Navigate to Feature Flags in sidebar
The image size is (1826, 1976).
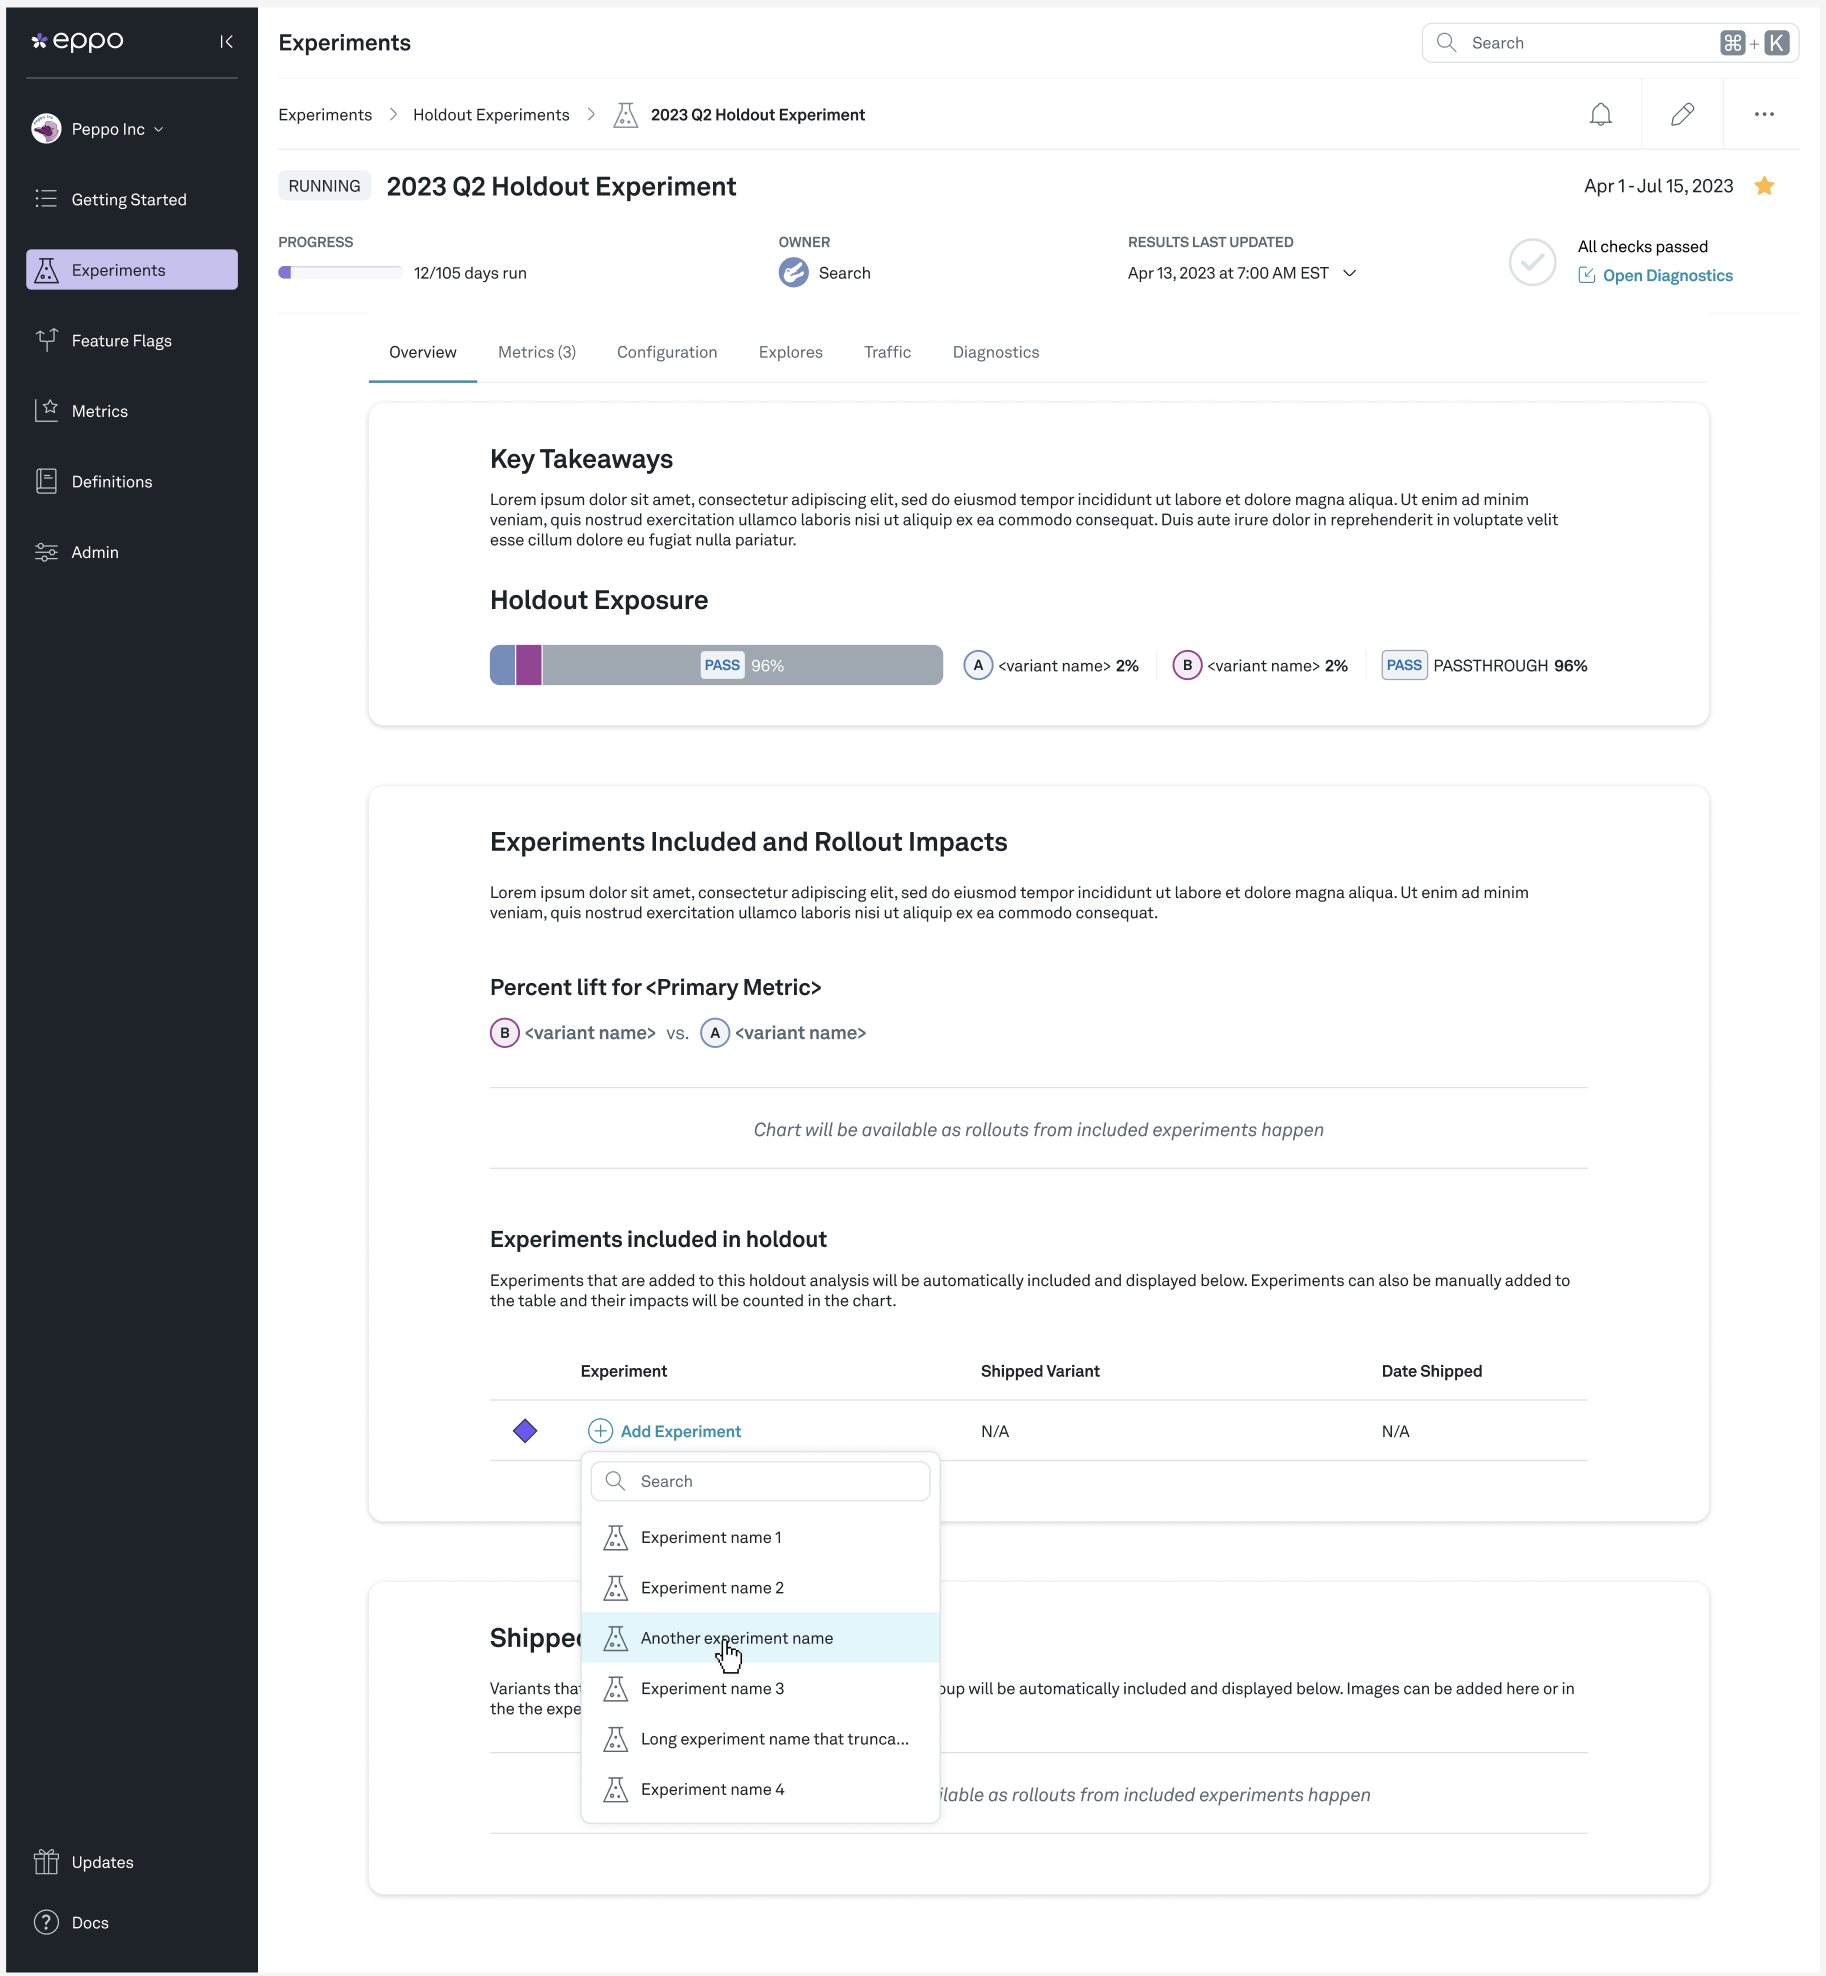120,340
